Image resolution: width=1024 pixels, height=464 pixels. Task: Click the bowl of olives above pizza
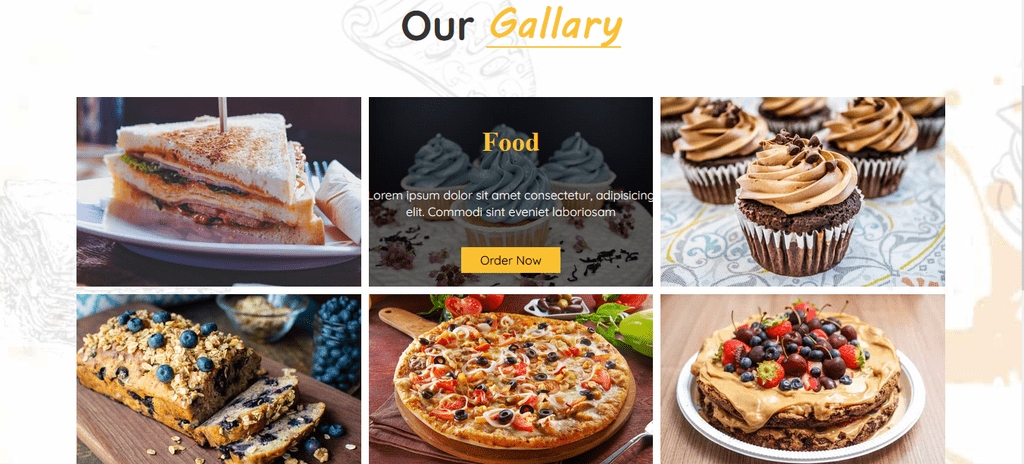pyautogui.click(x=557, y=305)
